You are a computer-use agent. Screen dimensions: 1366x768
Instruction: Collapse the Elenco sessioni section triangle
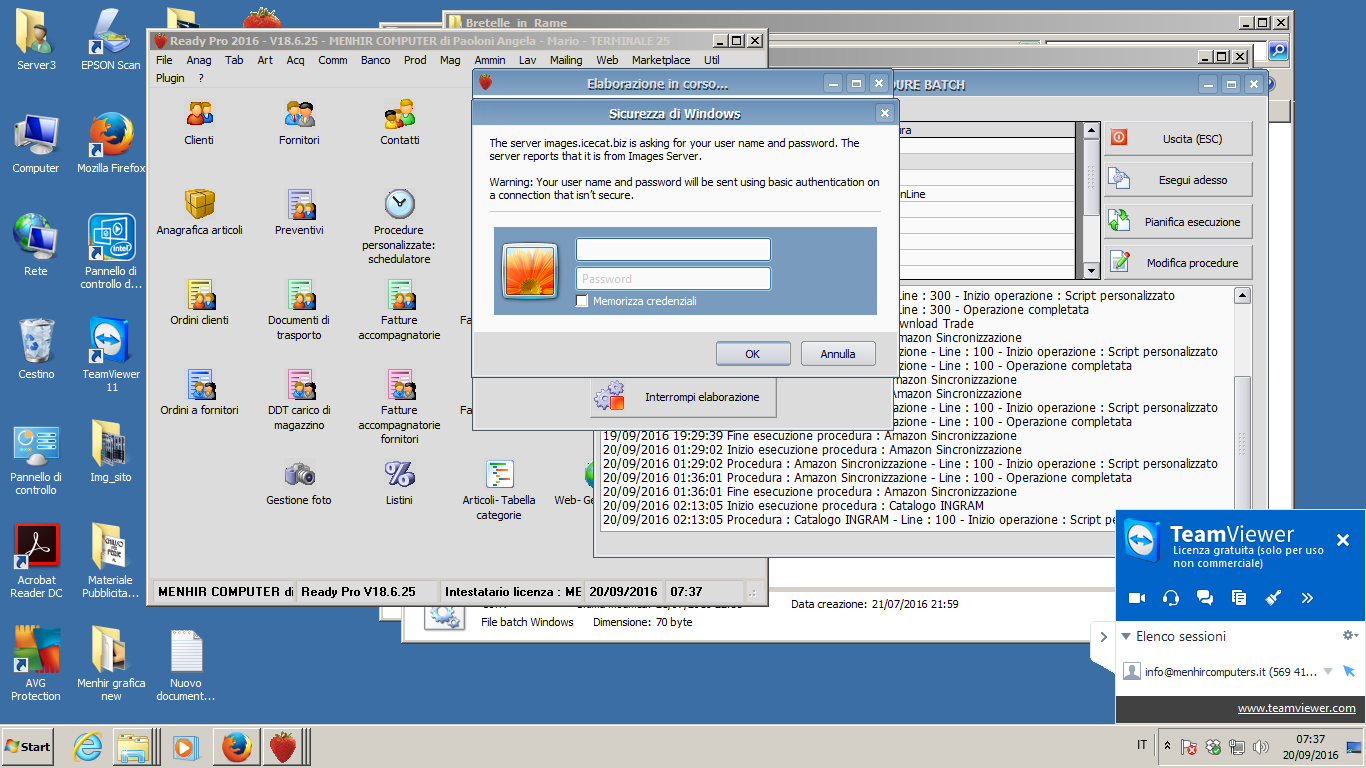[1126, 636]
